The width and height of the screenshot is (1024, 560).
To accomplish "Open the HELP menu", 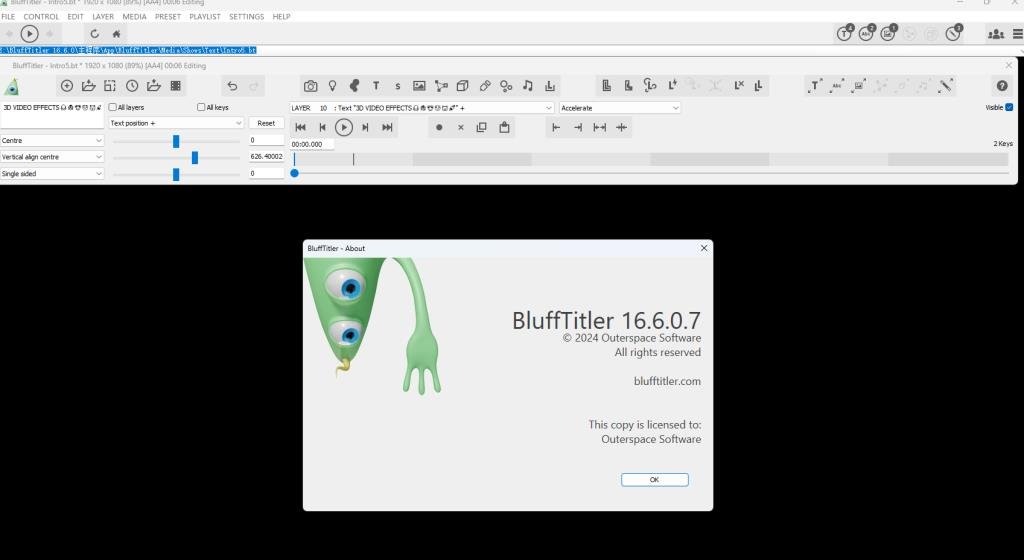I will click(281, 16).
